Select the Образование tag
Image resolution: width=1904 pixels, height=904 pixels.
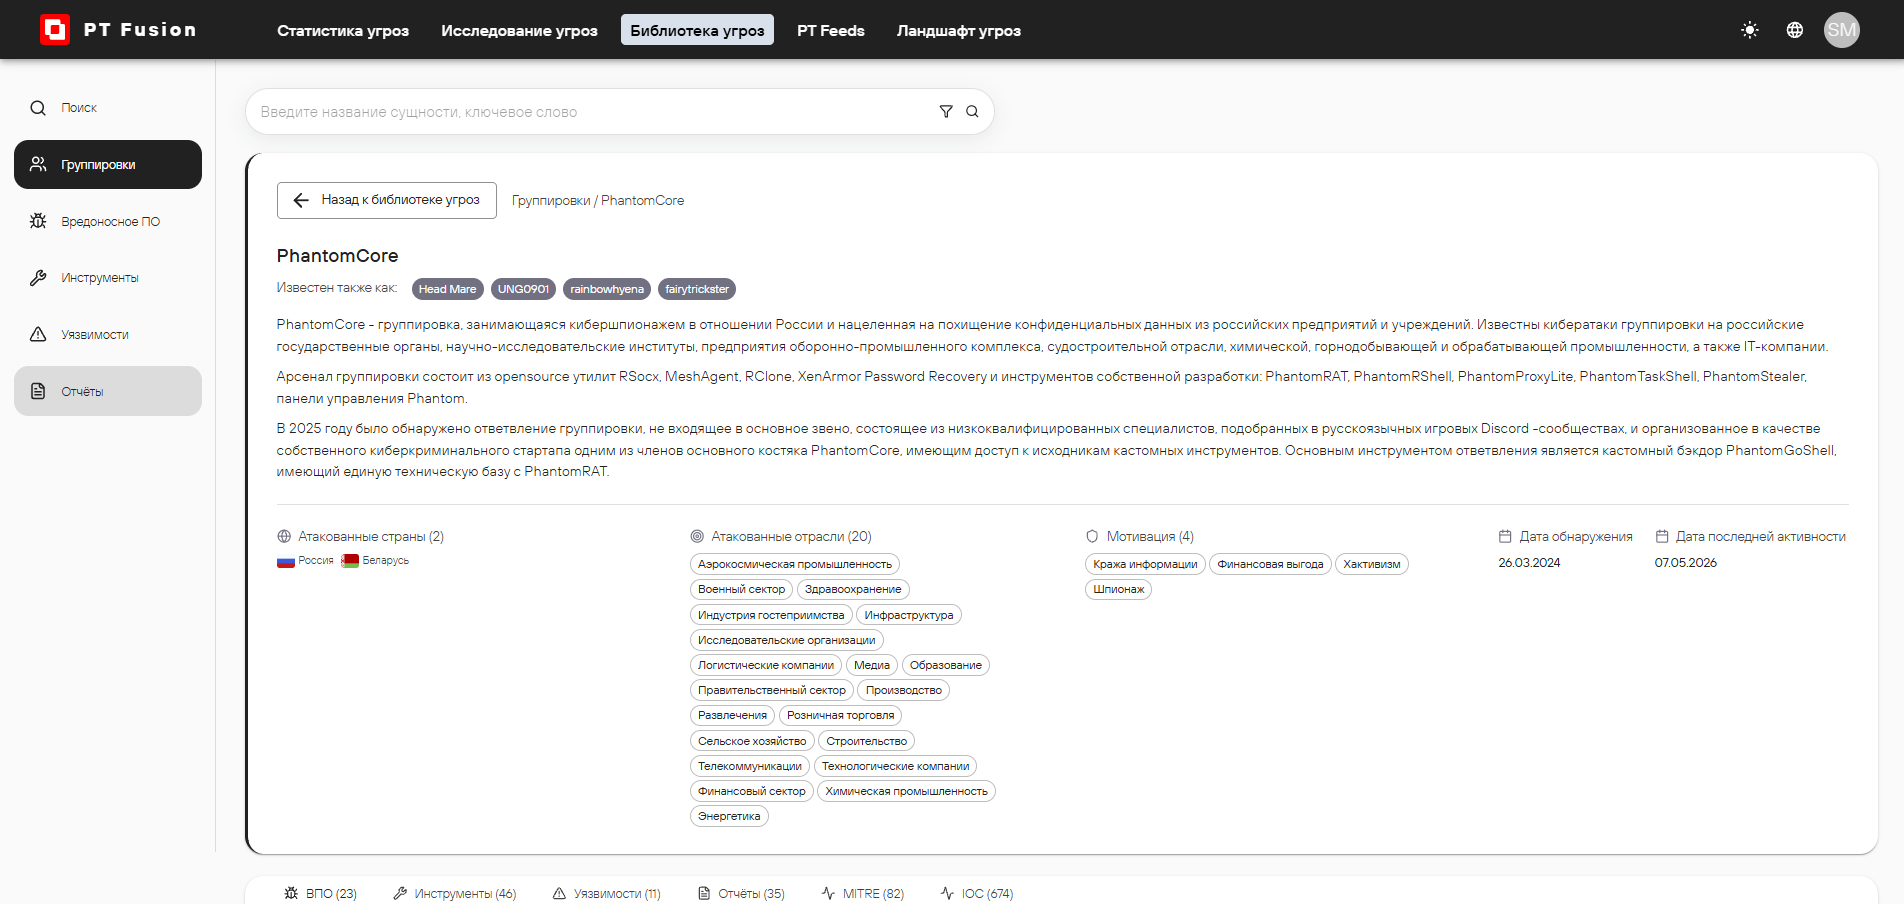(946, 665)
